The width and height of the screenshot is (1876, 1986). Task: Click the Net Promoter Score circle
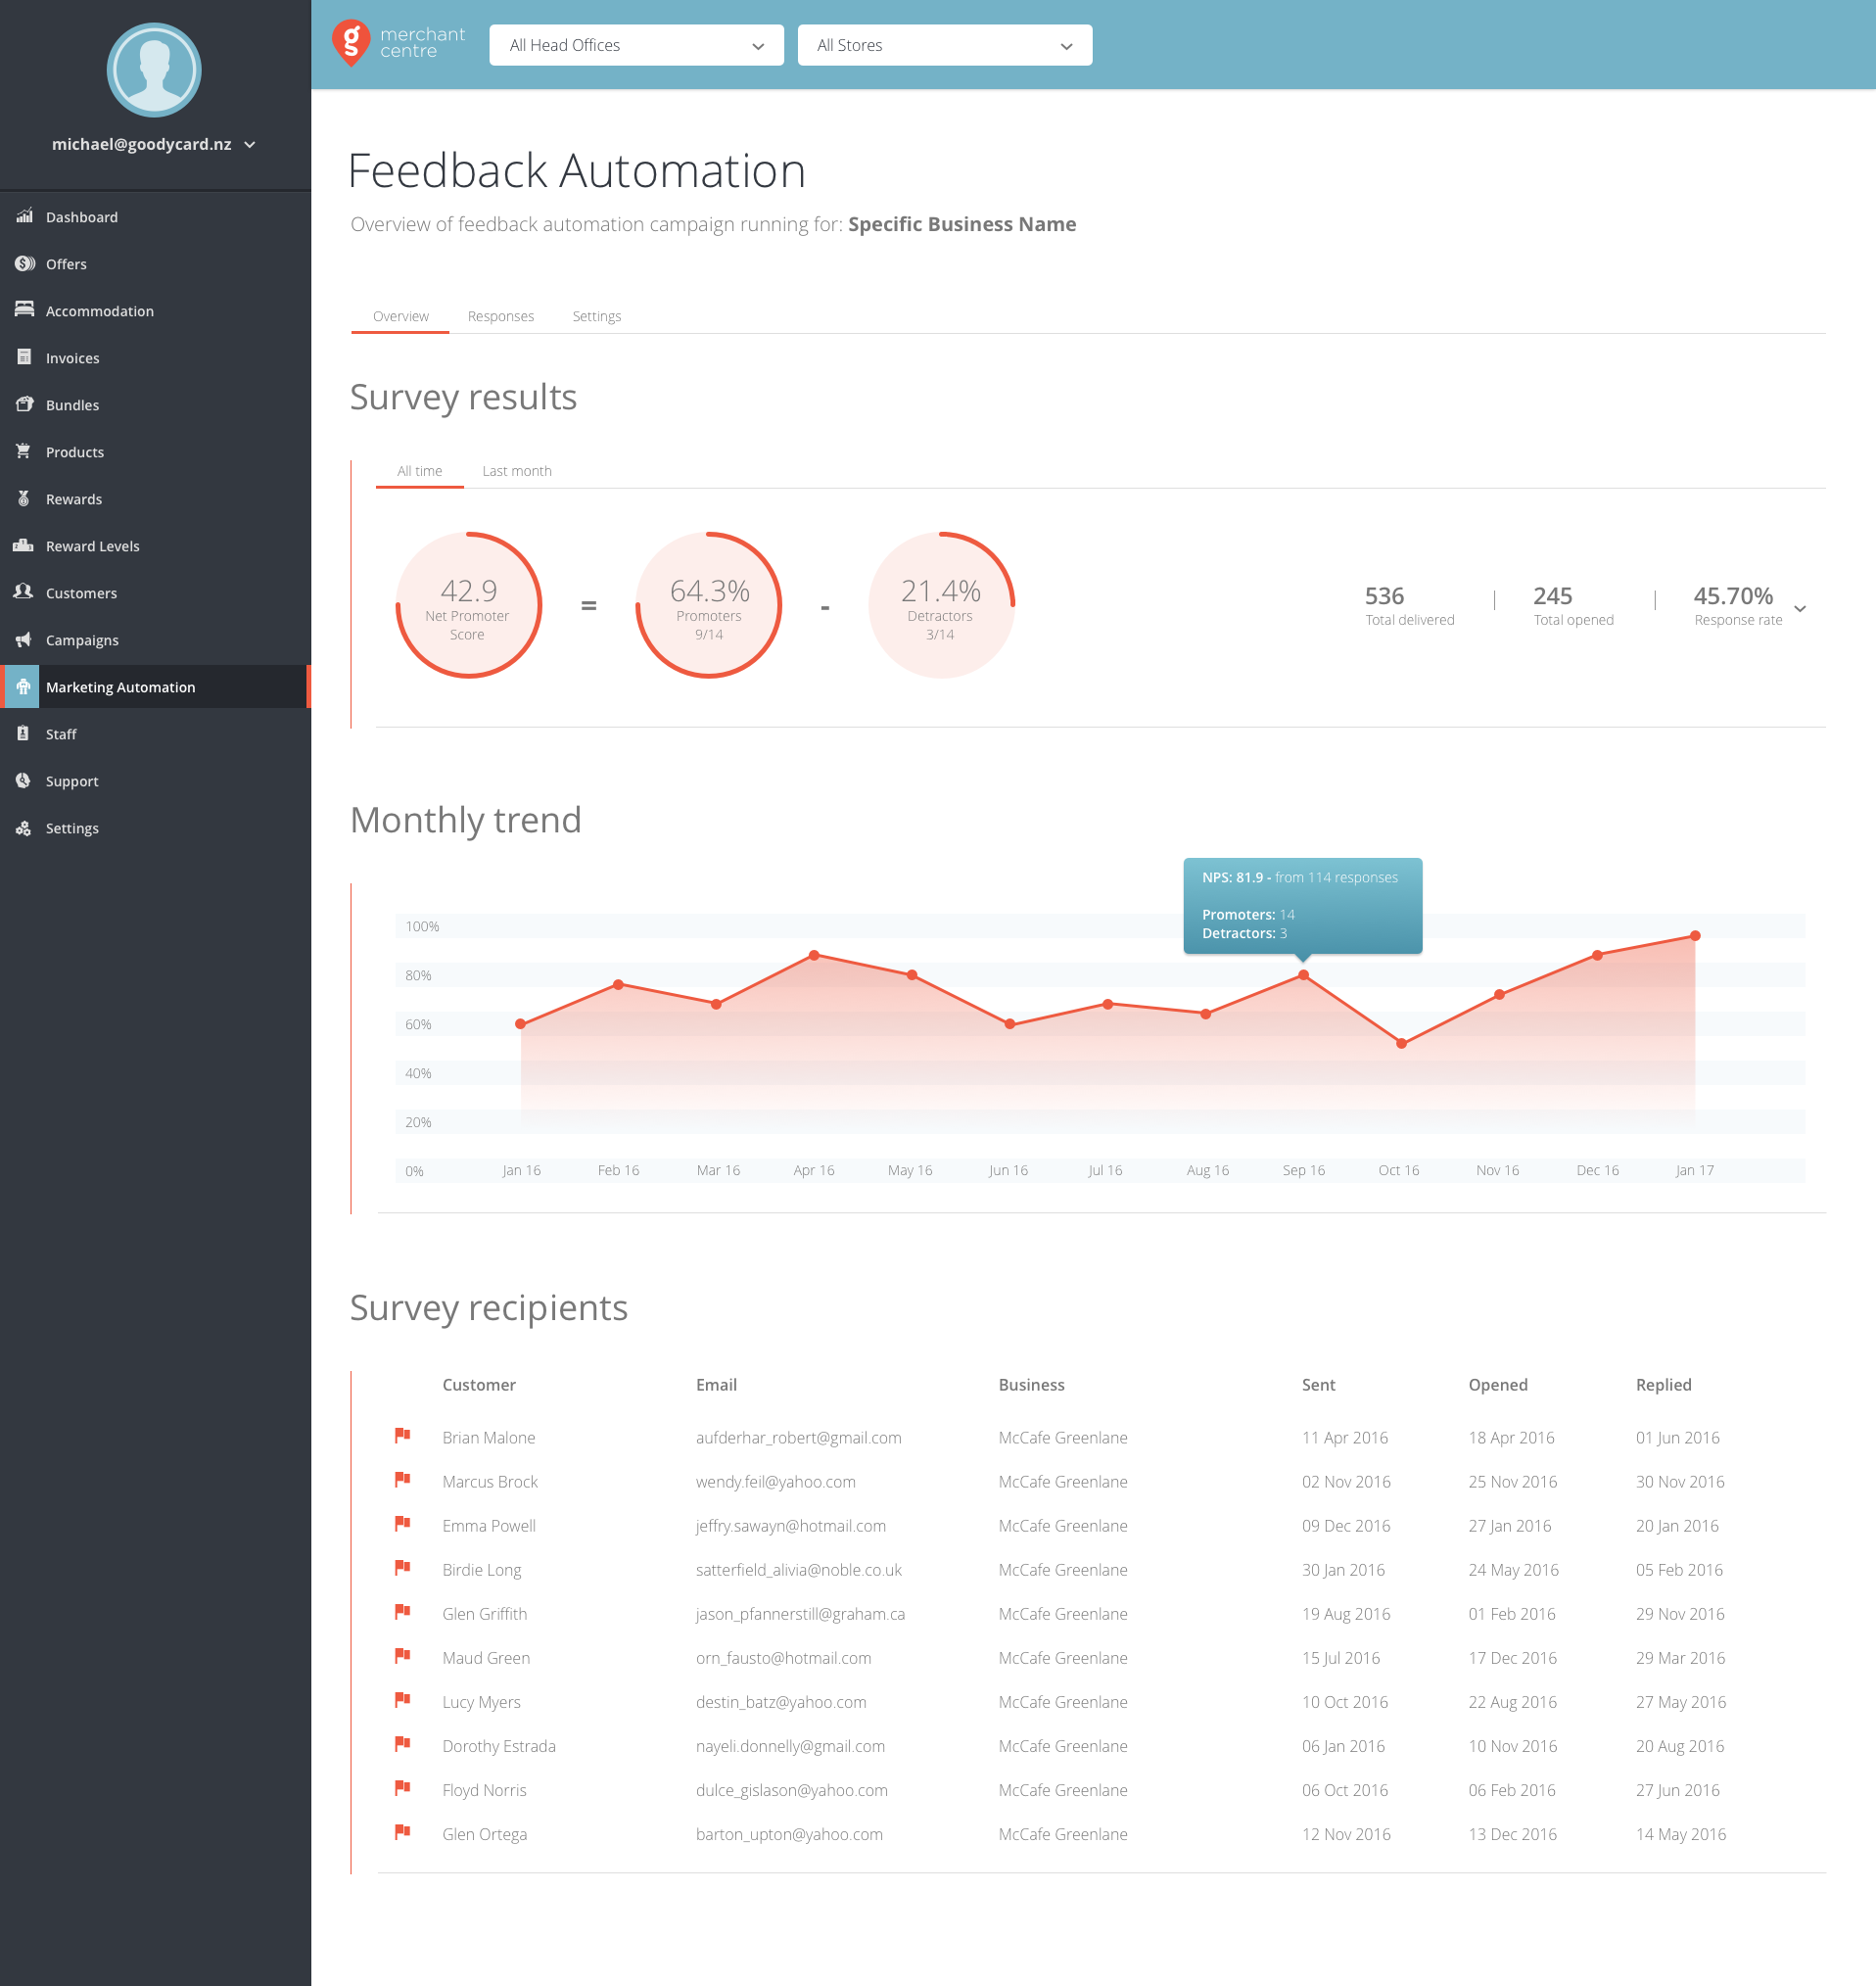[468, 605]
